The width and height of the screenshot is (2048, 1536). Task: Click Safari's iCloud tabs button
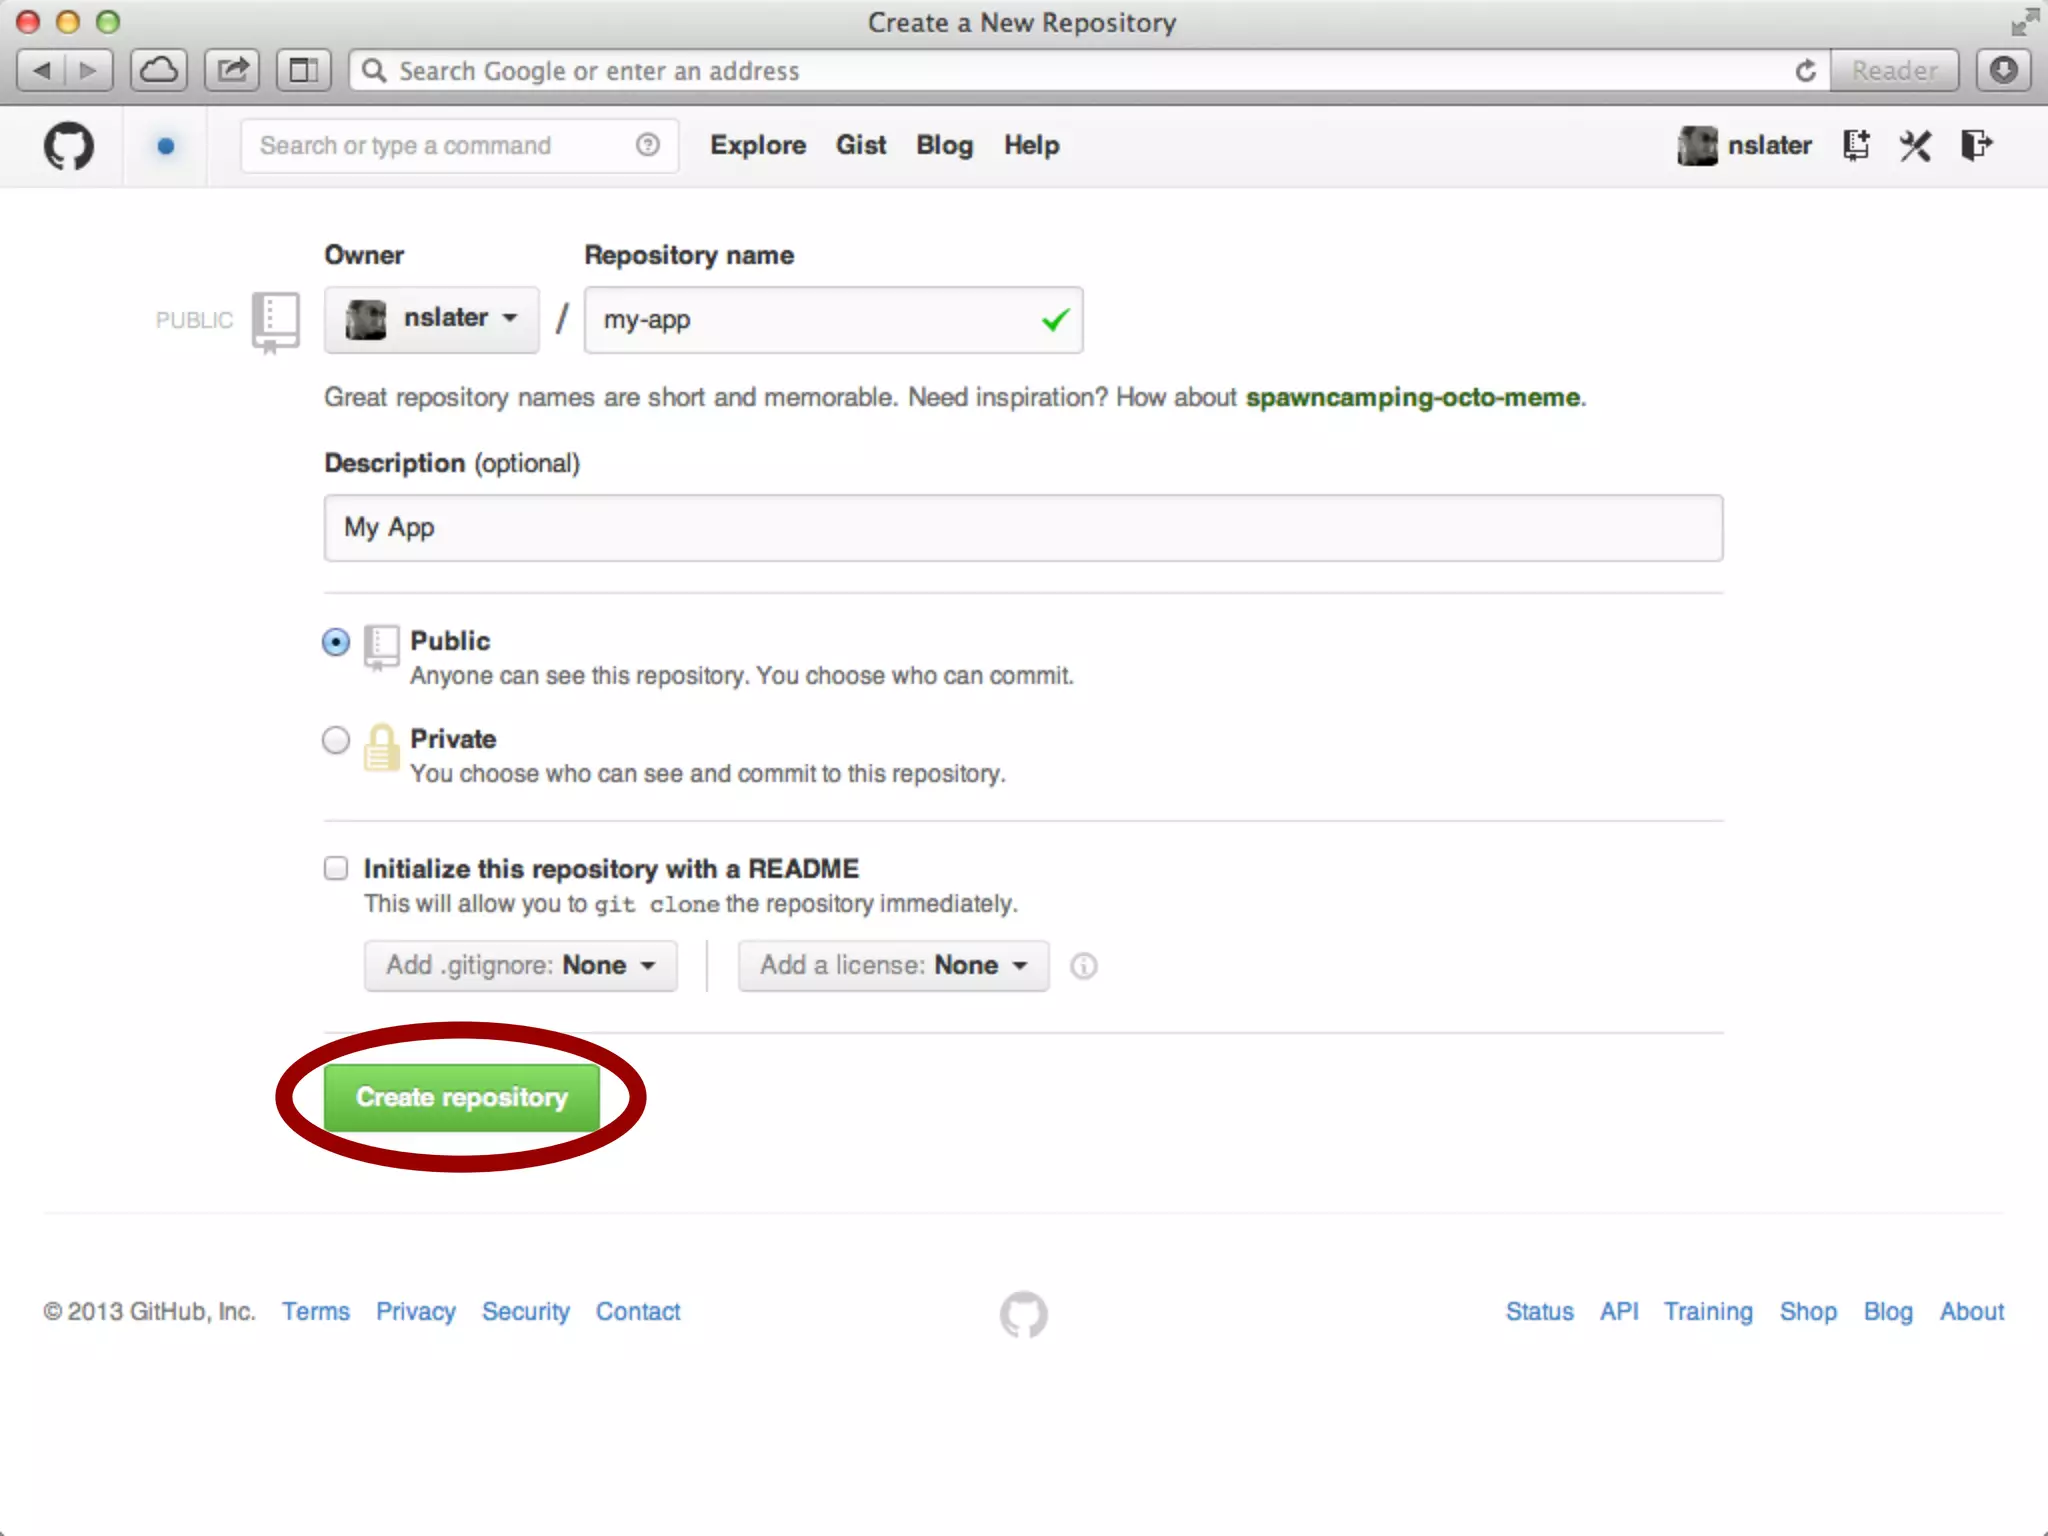(x=158, y=71)
